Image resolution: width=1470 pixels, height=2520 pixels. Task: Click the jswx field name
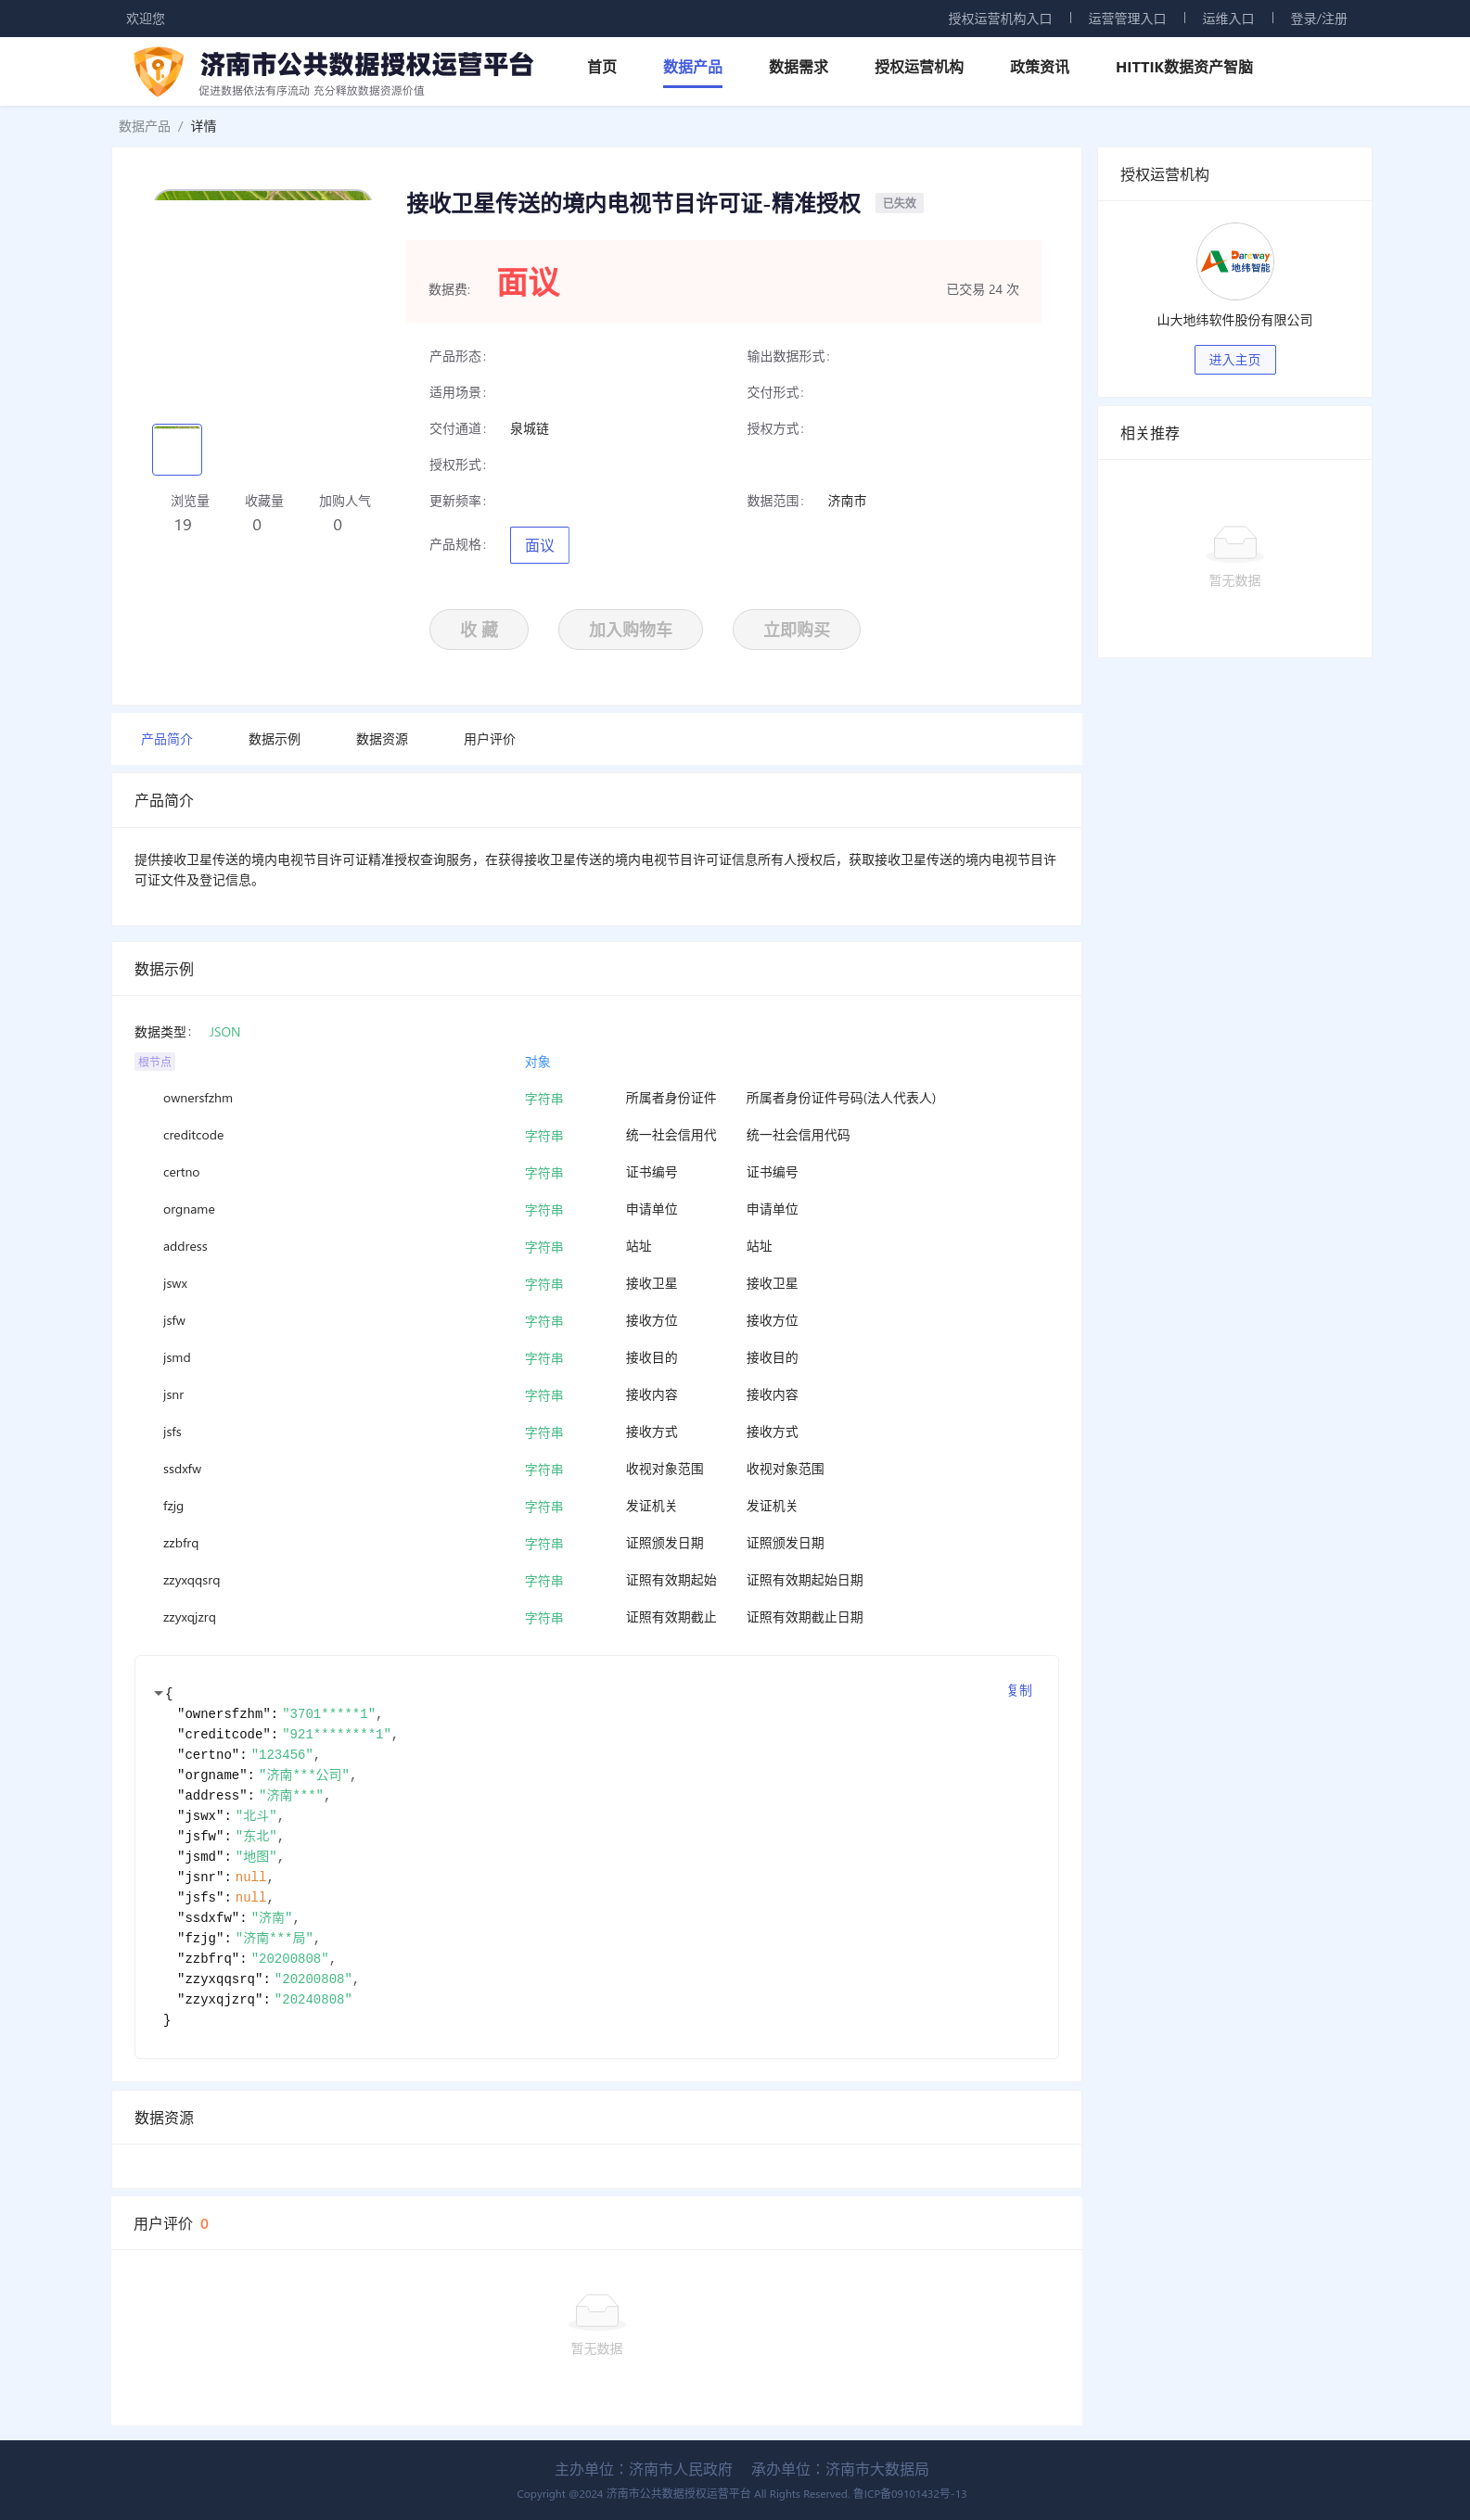(175, 1283)
